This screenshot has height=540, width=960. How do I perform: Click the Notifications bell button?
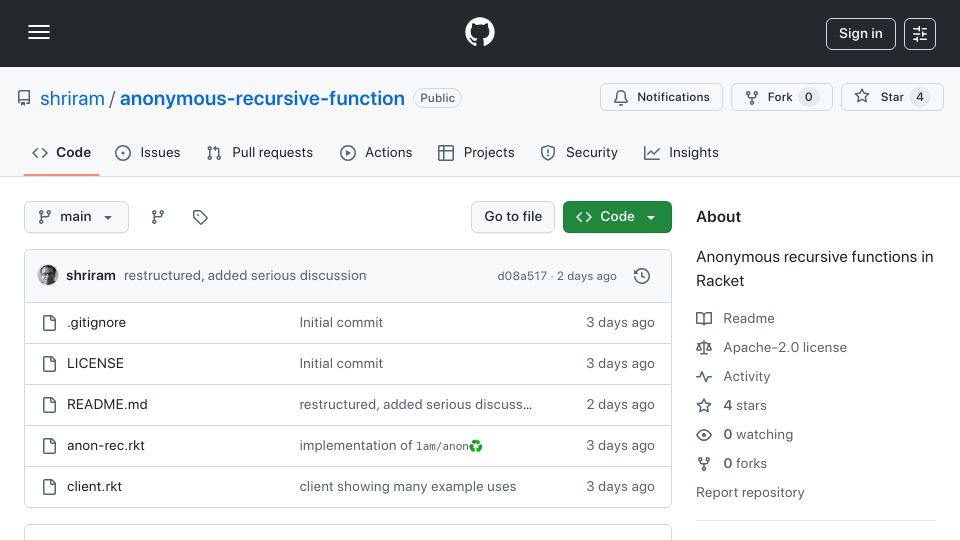[661, 97]
